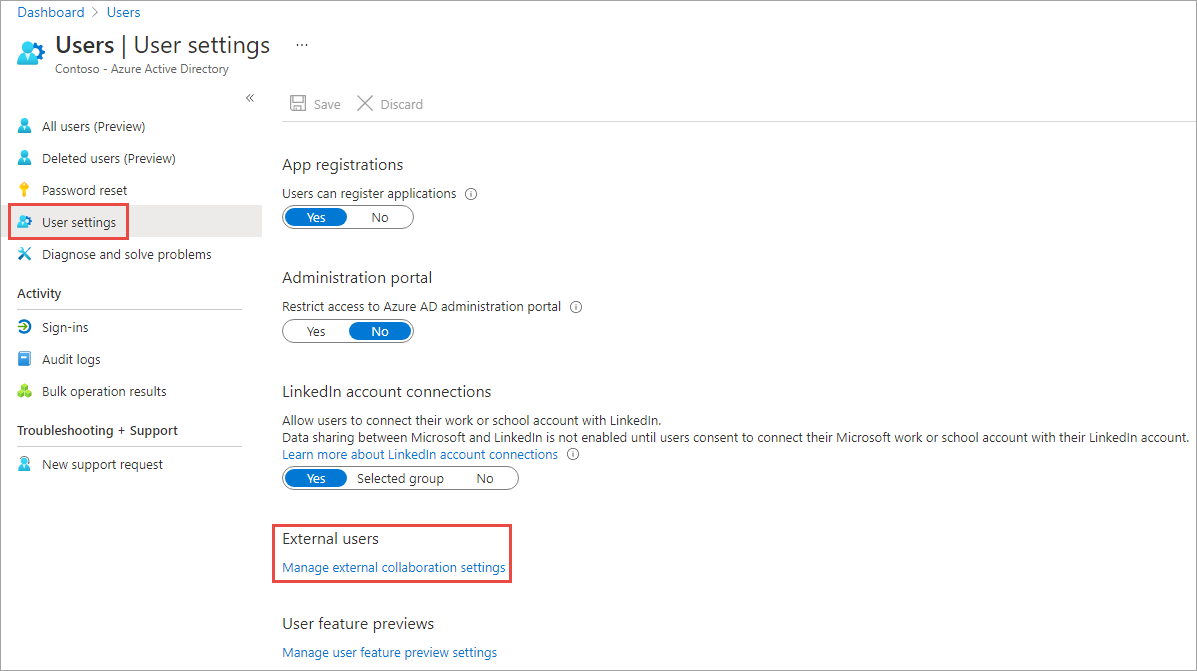Click the Sign-ins arrow icon
Image resolution: width=1197 pixels, height=671 pixels.
24,327
